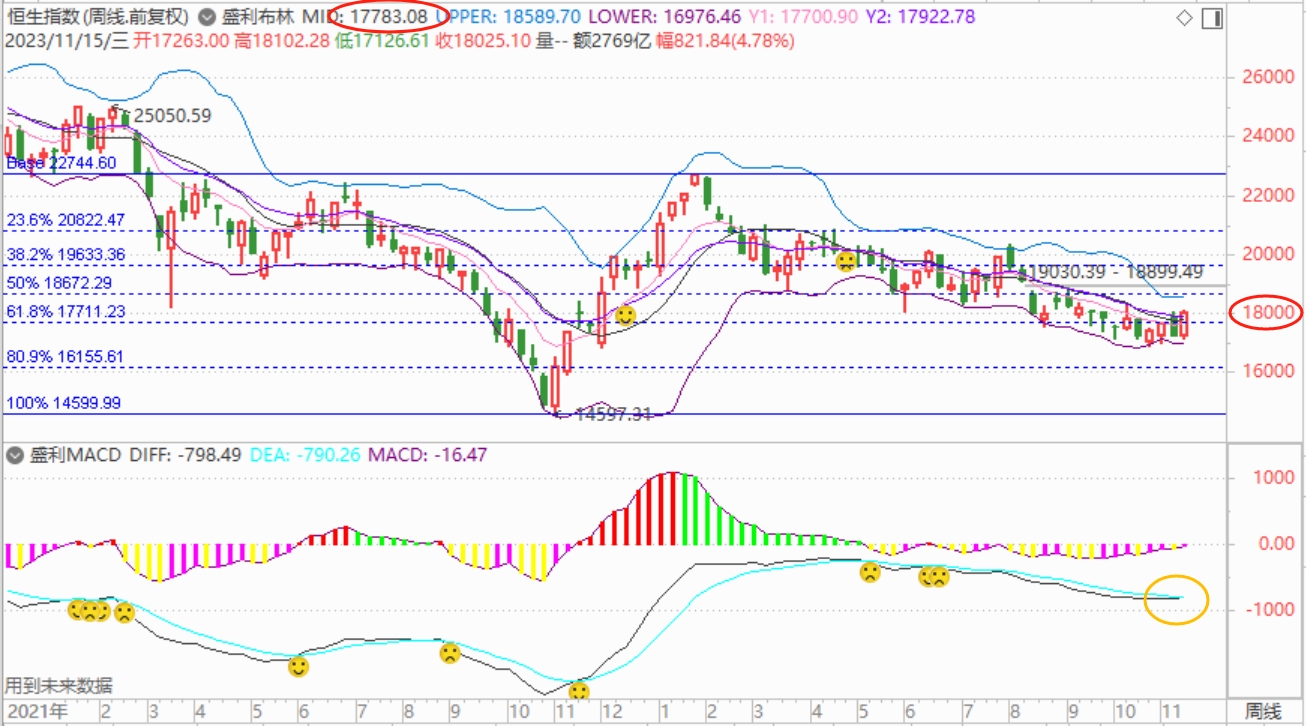Viewport: 1306px width, 726px height.
Task: Click the paired sad faces on MACD near June 2023
Action: point(933,577)
